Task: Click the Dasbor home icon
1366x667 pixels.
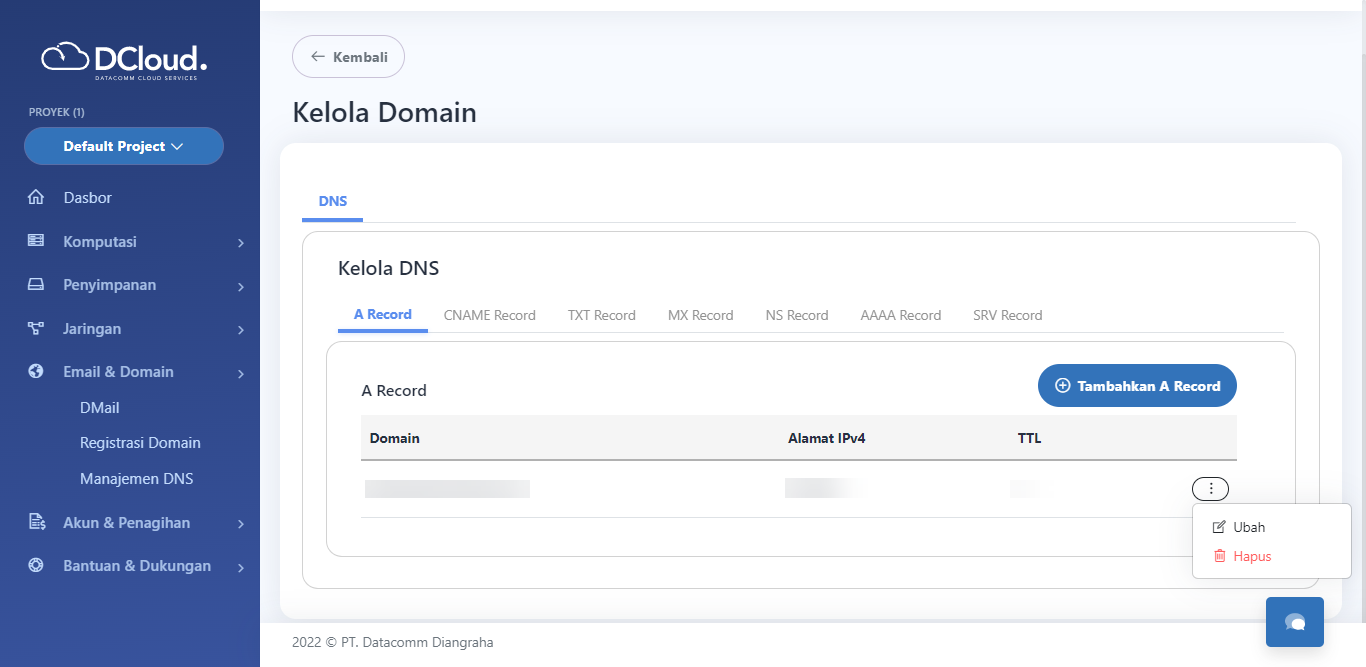Action: point(36,198)
